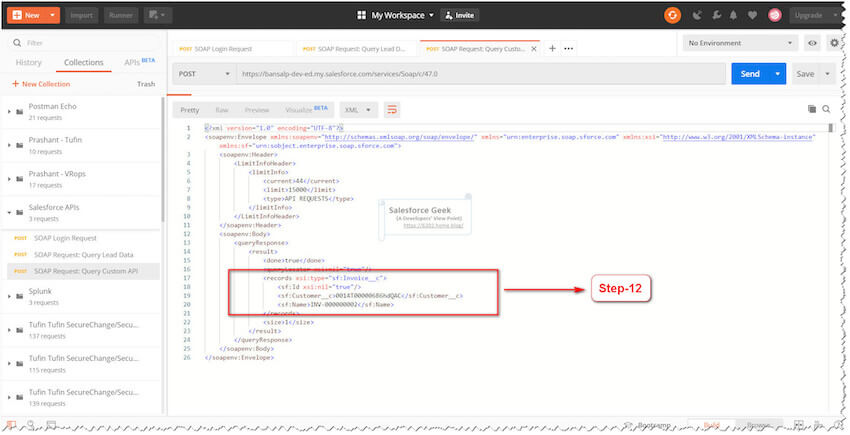Open the Trash link
This screenshot has width=850, height=435.
click(146, 84)
